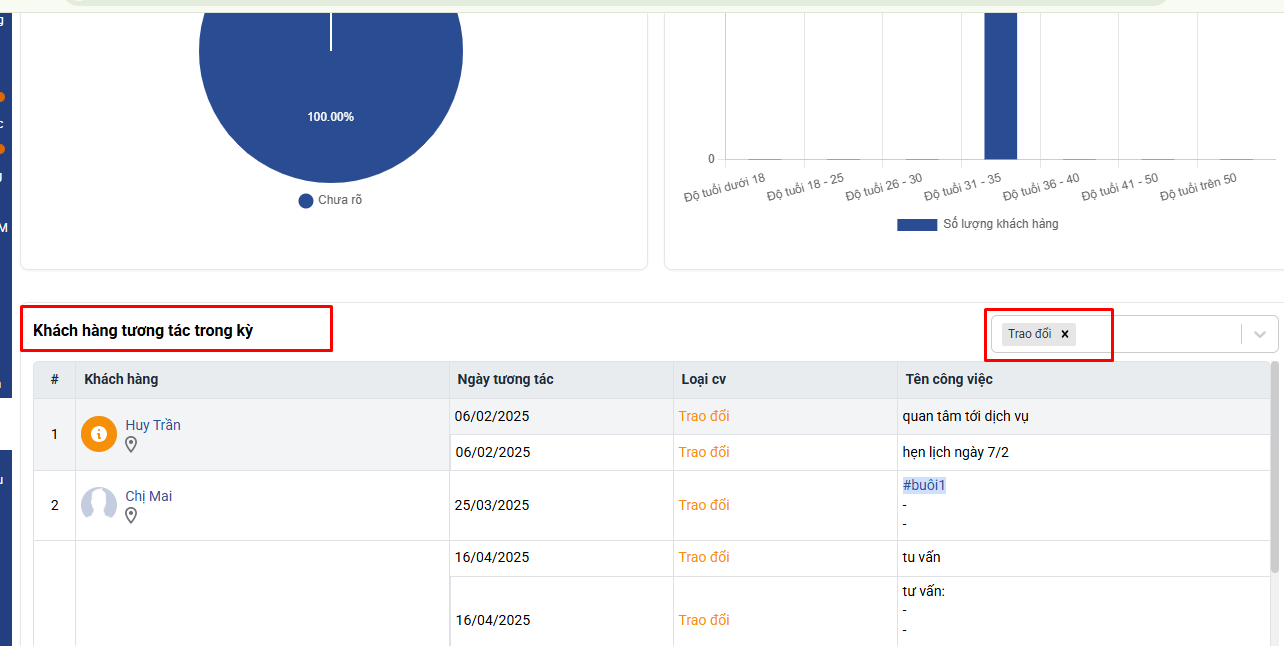Click Huy Trần's orange info avatar icon
The height and width of the screenshot is (646, 1284).
click(x=99, y=434)
